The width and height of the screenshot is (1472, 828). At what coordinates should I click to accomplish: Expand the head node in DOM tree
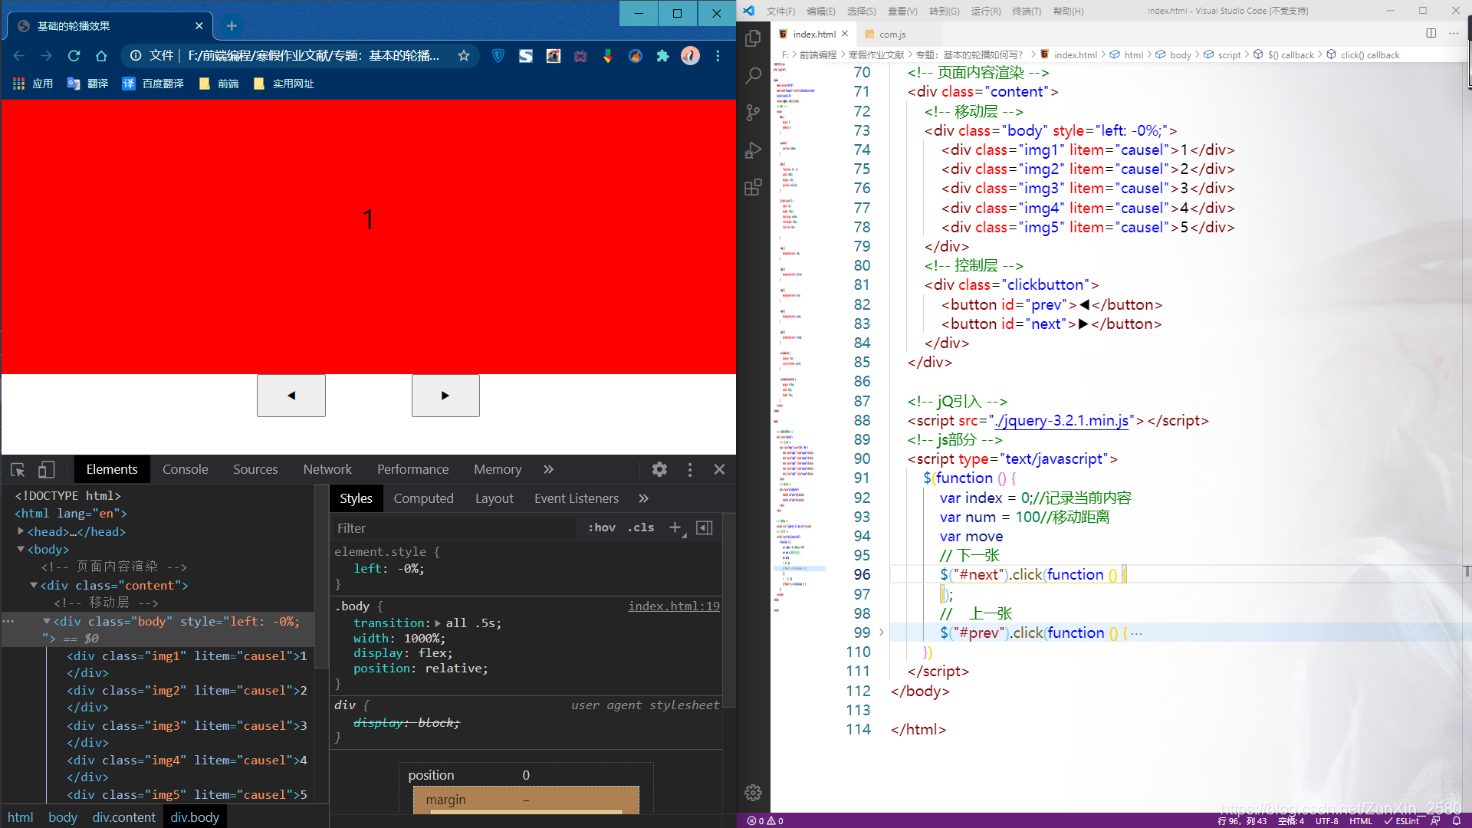click(x=21, y=531)
